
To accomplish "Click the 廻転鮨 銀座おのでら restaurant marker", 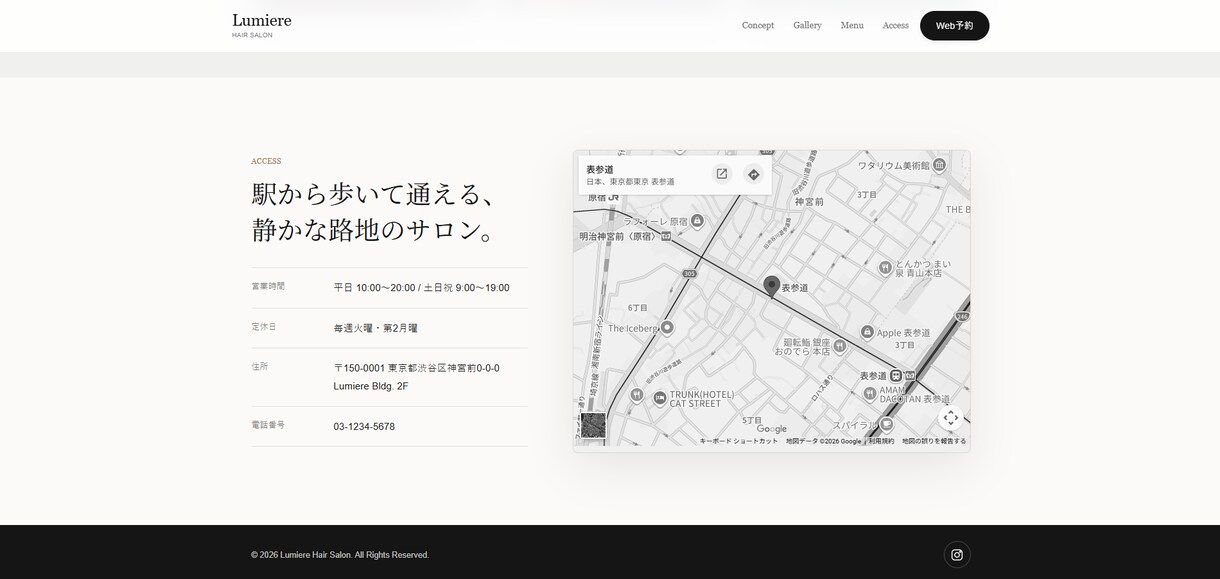I will tap(839, 346).
